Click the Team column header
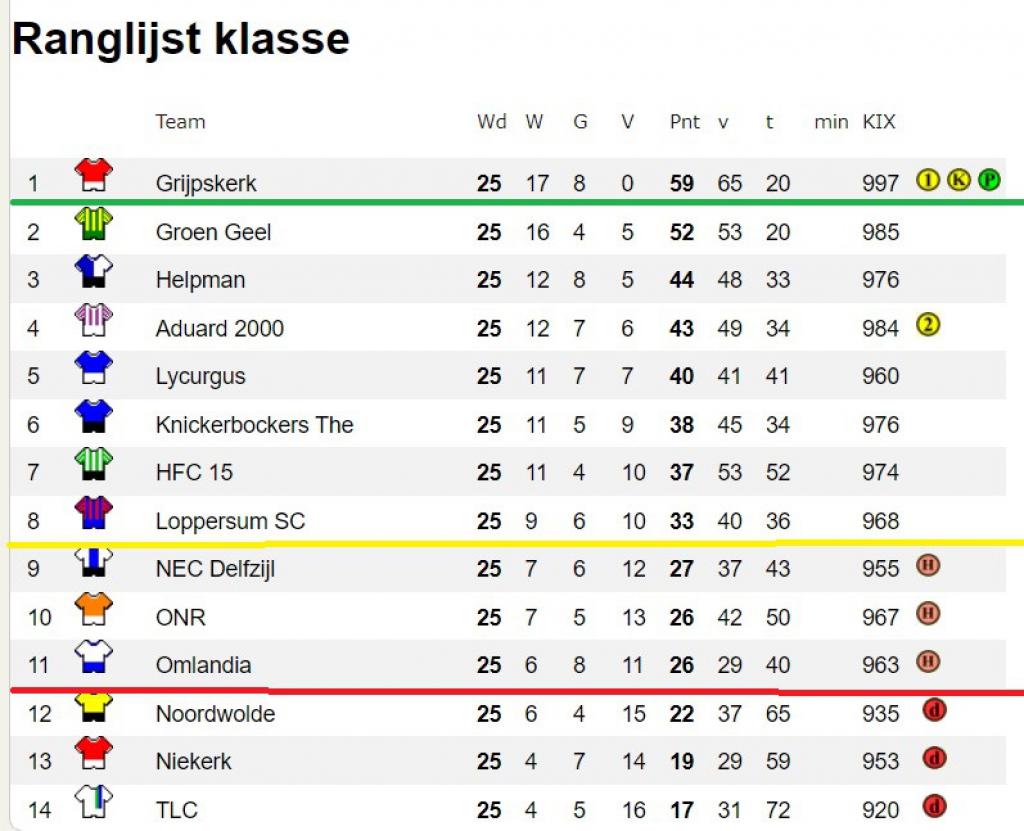The height and width of the screenshot is (831, 1024). pyautogui.click(x=180, y=122)
